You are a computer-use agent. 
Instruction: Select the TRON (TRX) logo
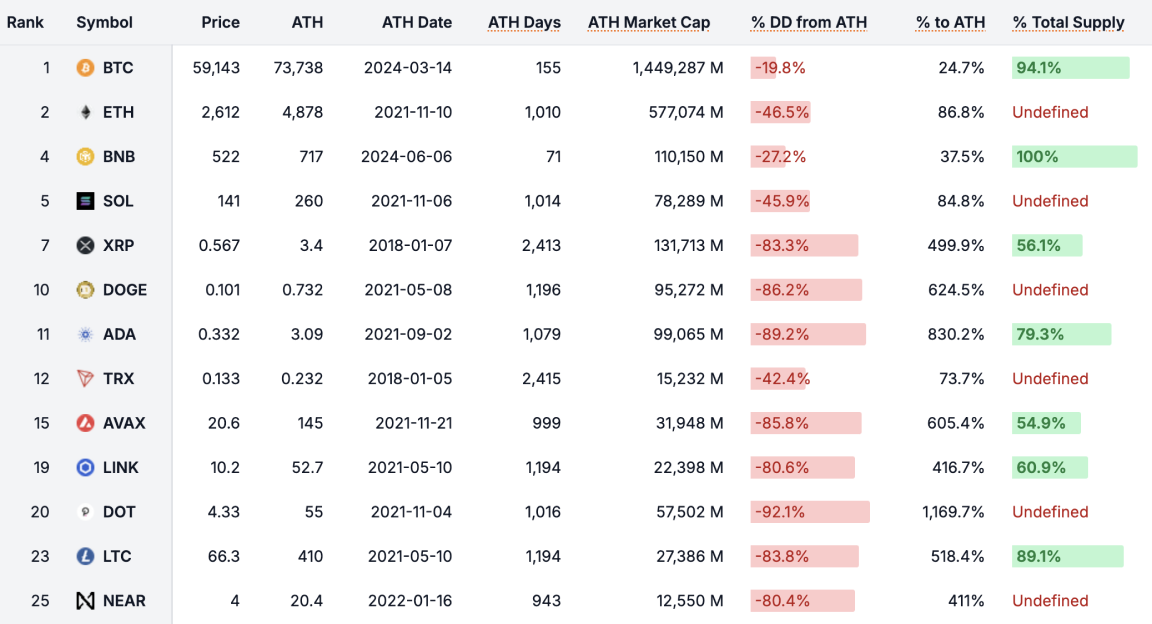(84, 378)
